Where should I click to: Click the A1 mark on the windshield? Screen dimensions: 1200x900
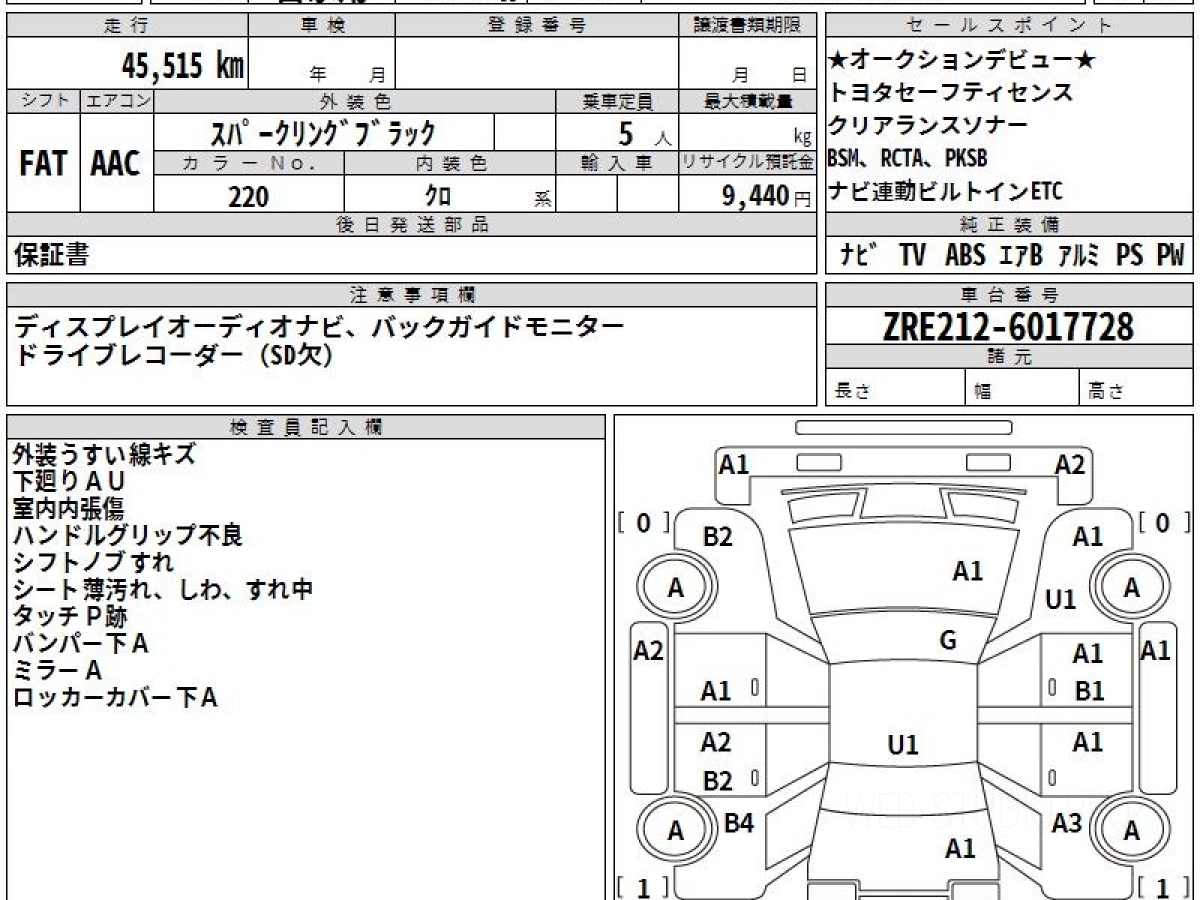[967, 571]
